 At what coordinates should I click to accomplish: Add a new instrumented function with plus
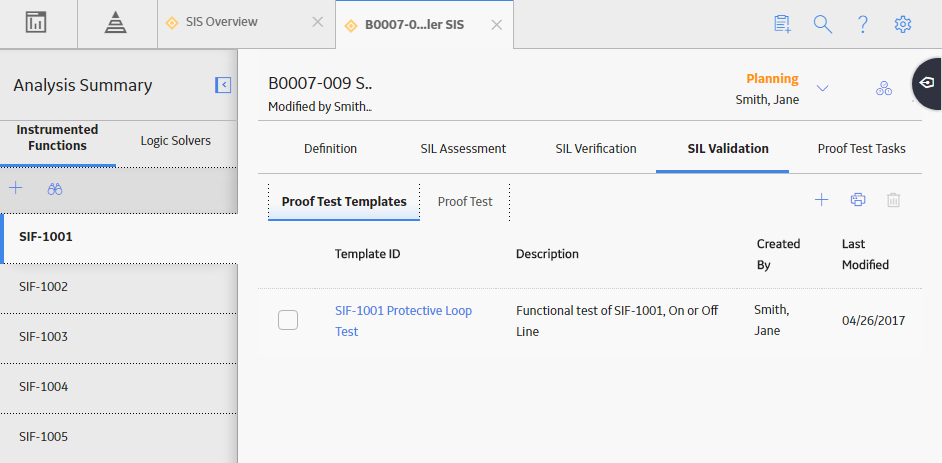pyautogui.click(x=16, y=189)
